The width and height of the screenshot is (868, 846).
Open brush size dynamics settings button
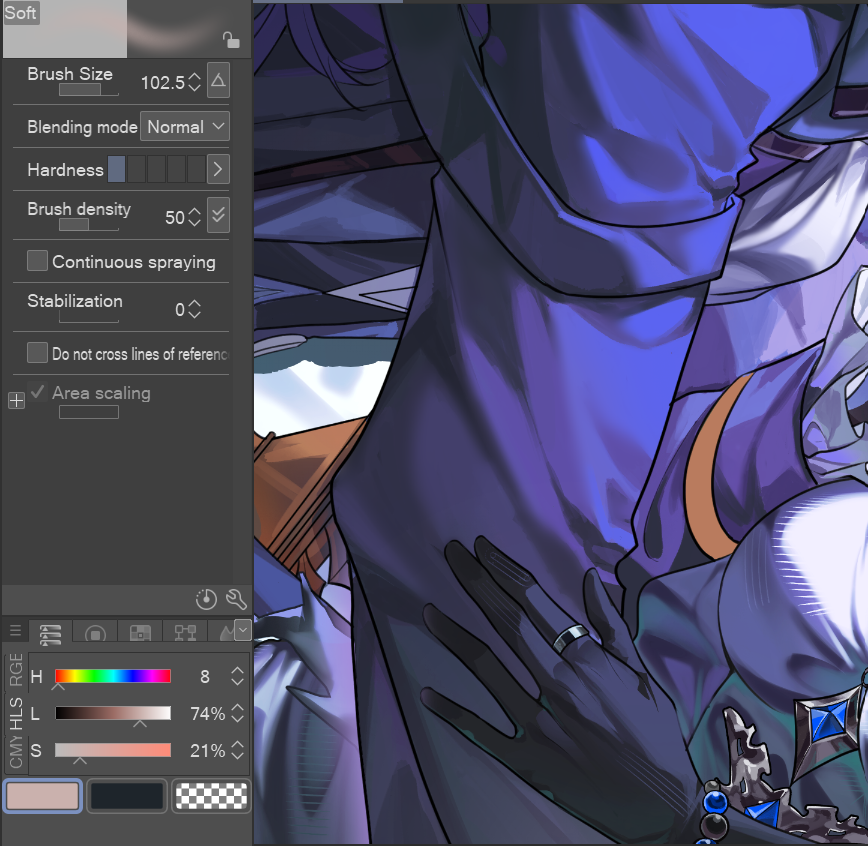(x=218, y=80)
